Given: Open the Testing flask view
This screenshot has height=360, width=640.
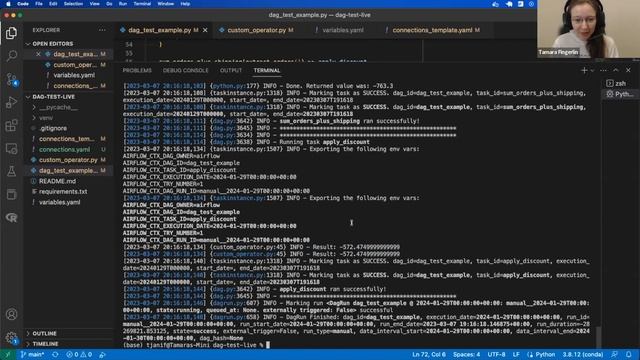Looking at the screenshot, I should (11, 171).
